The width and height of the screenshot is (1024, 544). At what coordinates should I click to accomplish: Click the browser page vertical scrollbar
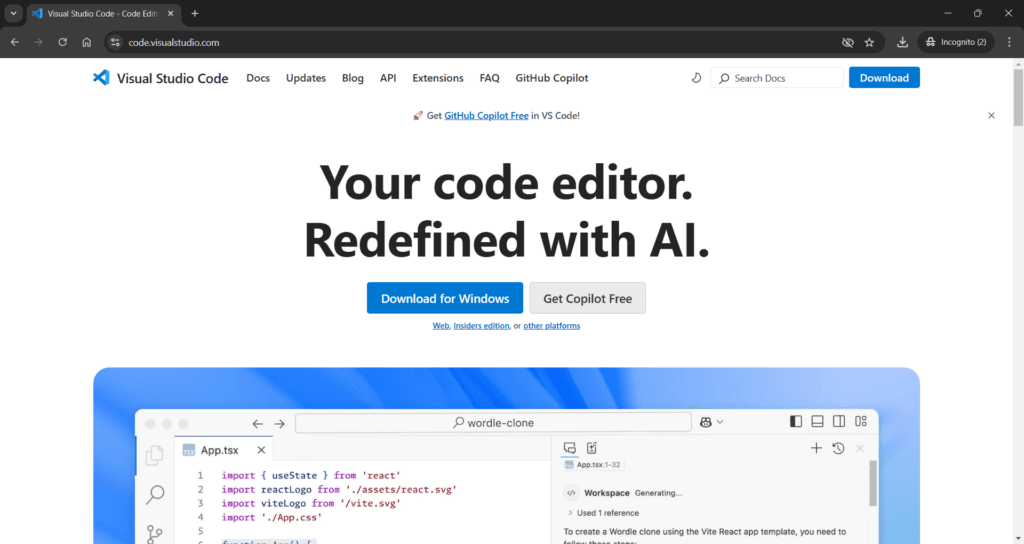point(1017,97)
